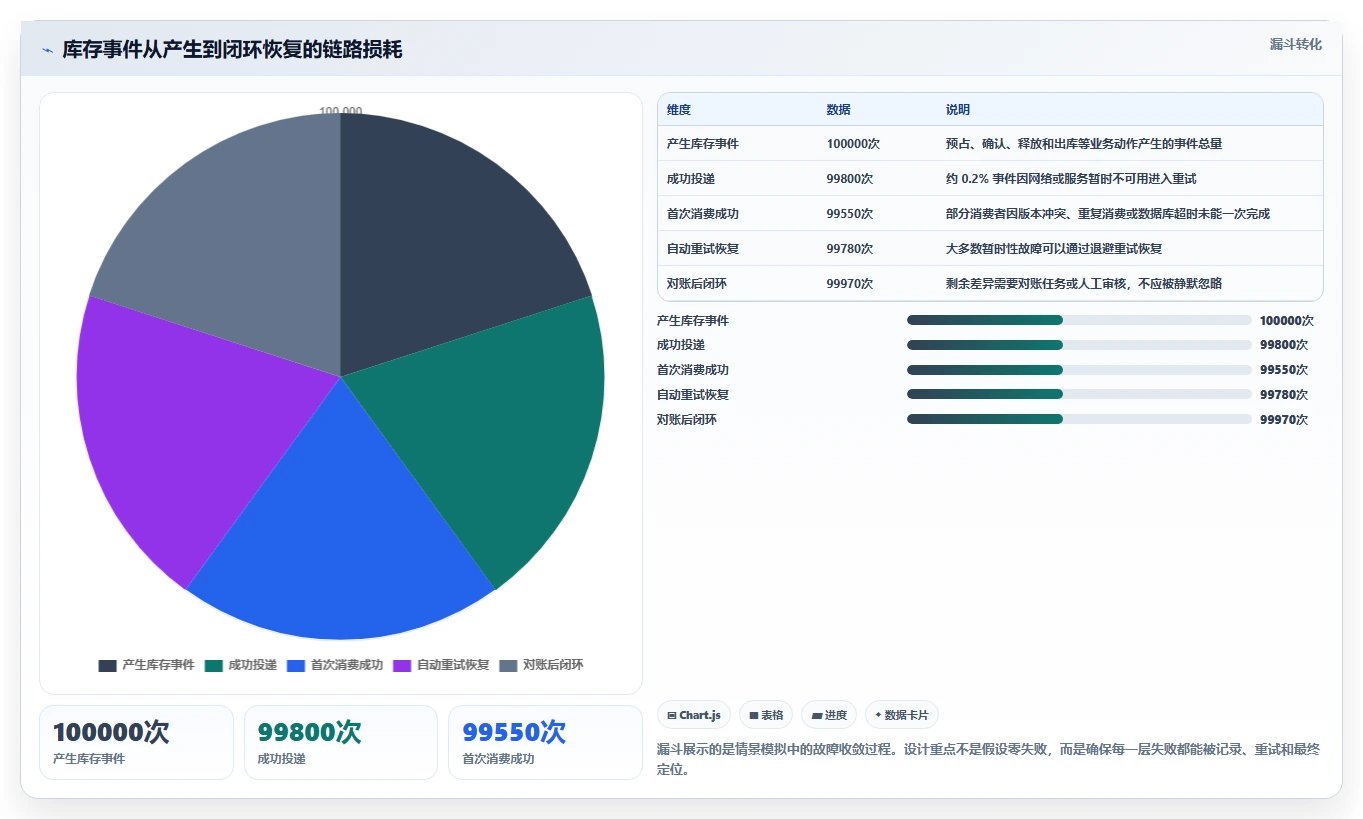Click the 说明 column header
The height and width of the screenshot is (819, 1363).
(x=958, y=110)
